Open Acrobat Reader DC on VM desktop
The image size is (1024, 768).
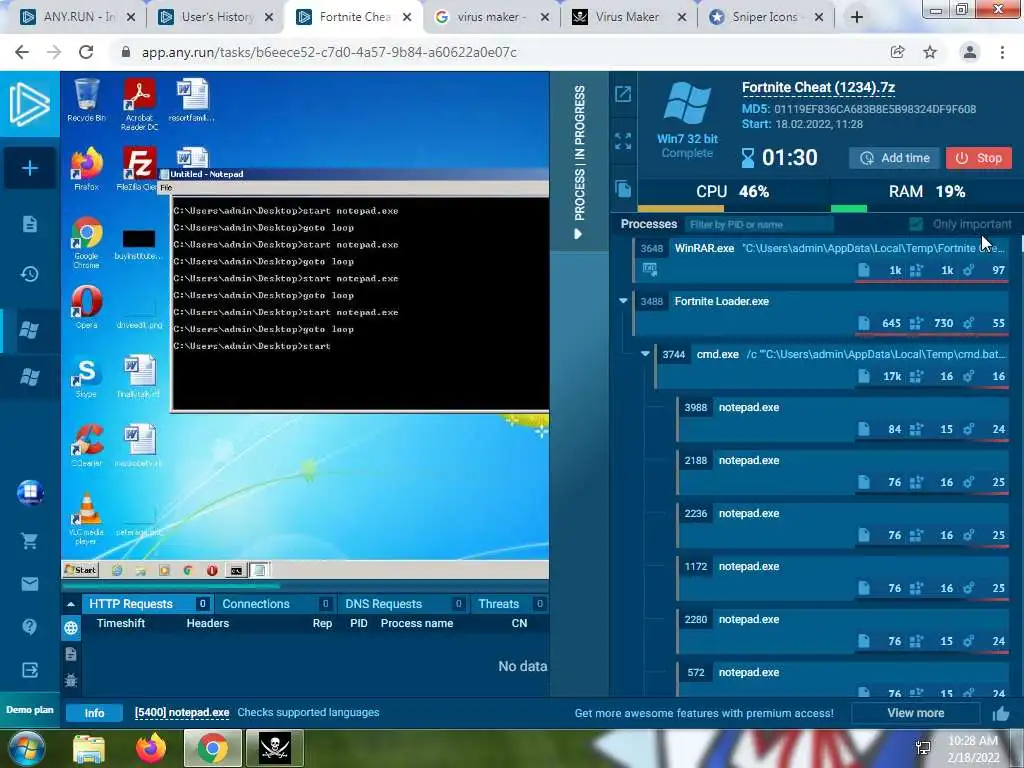(x=139, y=104)
